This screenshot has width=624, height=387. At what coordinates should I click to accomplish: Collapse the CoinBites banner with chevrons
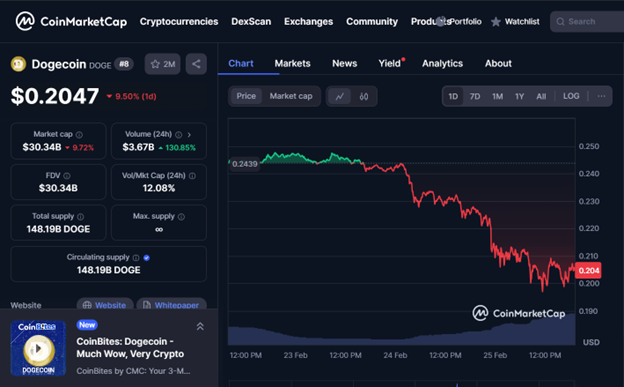(x=200, y=326)
